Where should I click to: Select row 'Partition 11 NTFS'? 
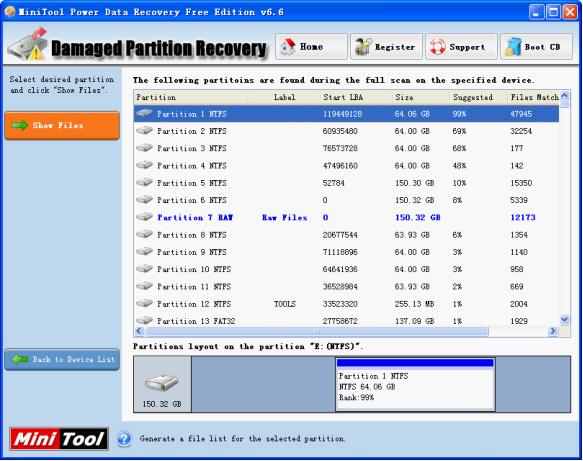[347, 286]
